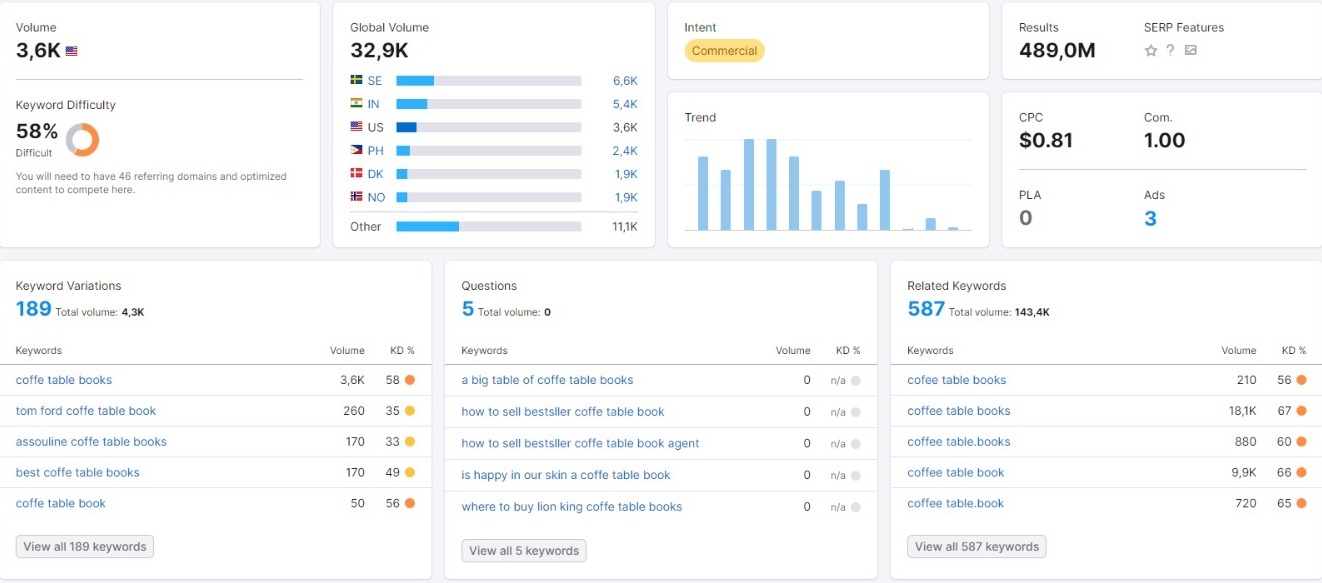Open the 189 keyword variations count
This screenshot has height=583, width=1322.
[33, 309]
